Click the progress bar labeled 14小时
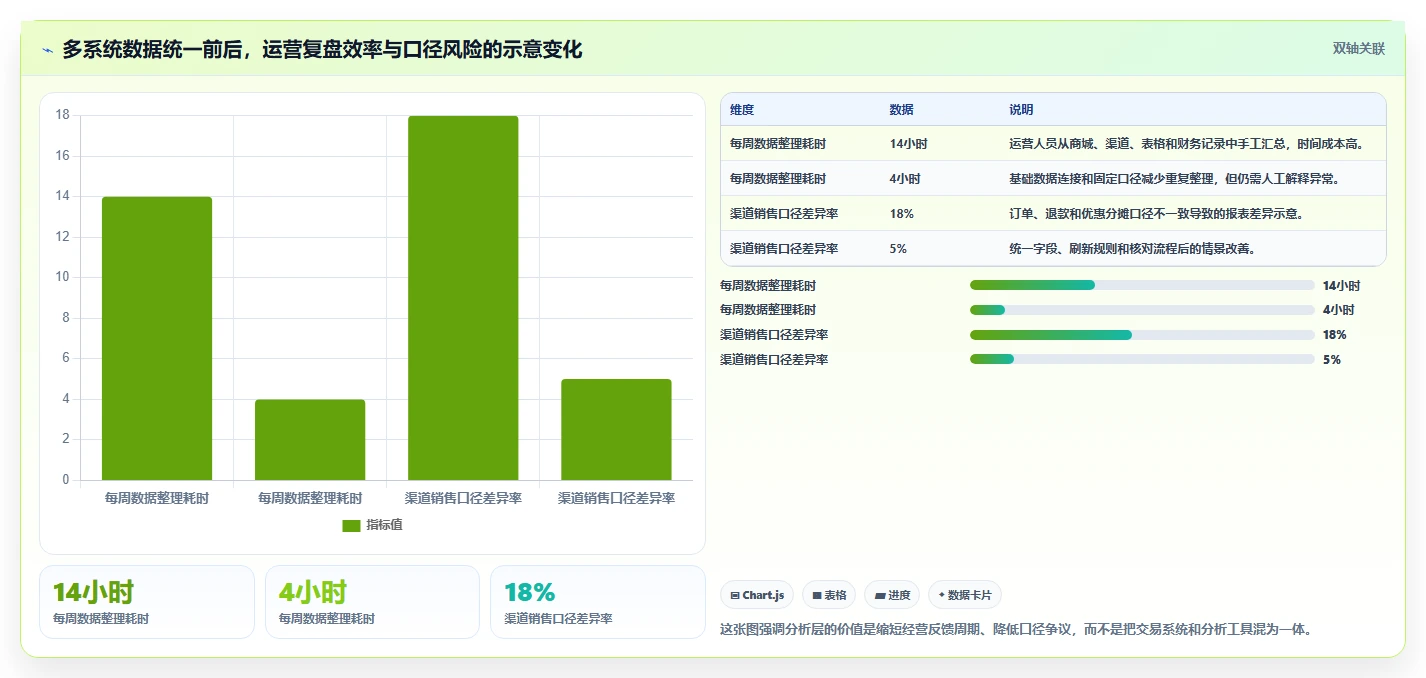The height and width of the screenshot is (678, 1426). [x=1142, y=285]
